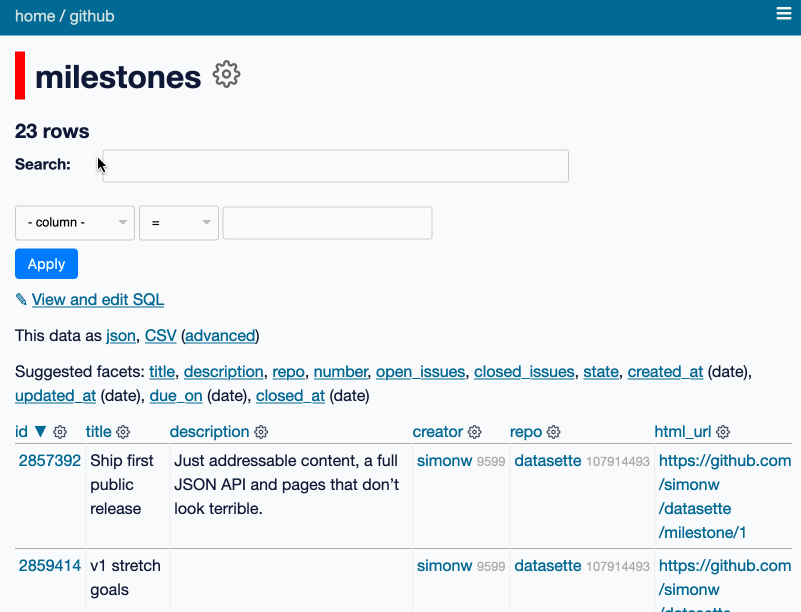801x612 pixels.
Task: Facet by open_issues
Action: (x=420, y=372)
